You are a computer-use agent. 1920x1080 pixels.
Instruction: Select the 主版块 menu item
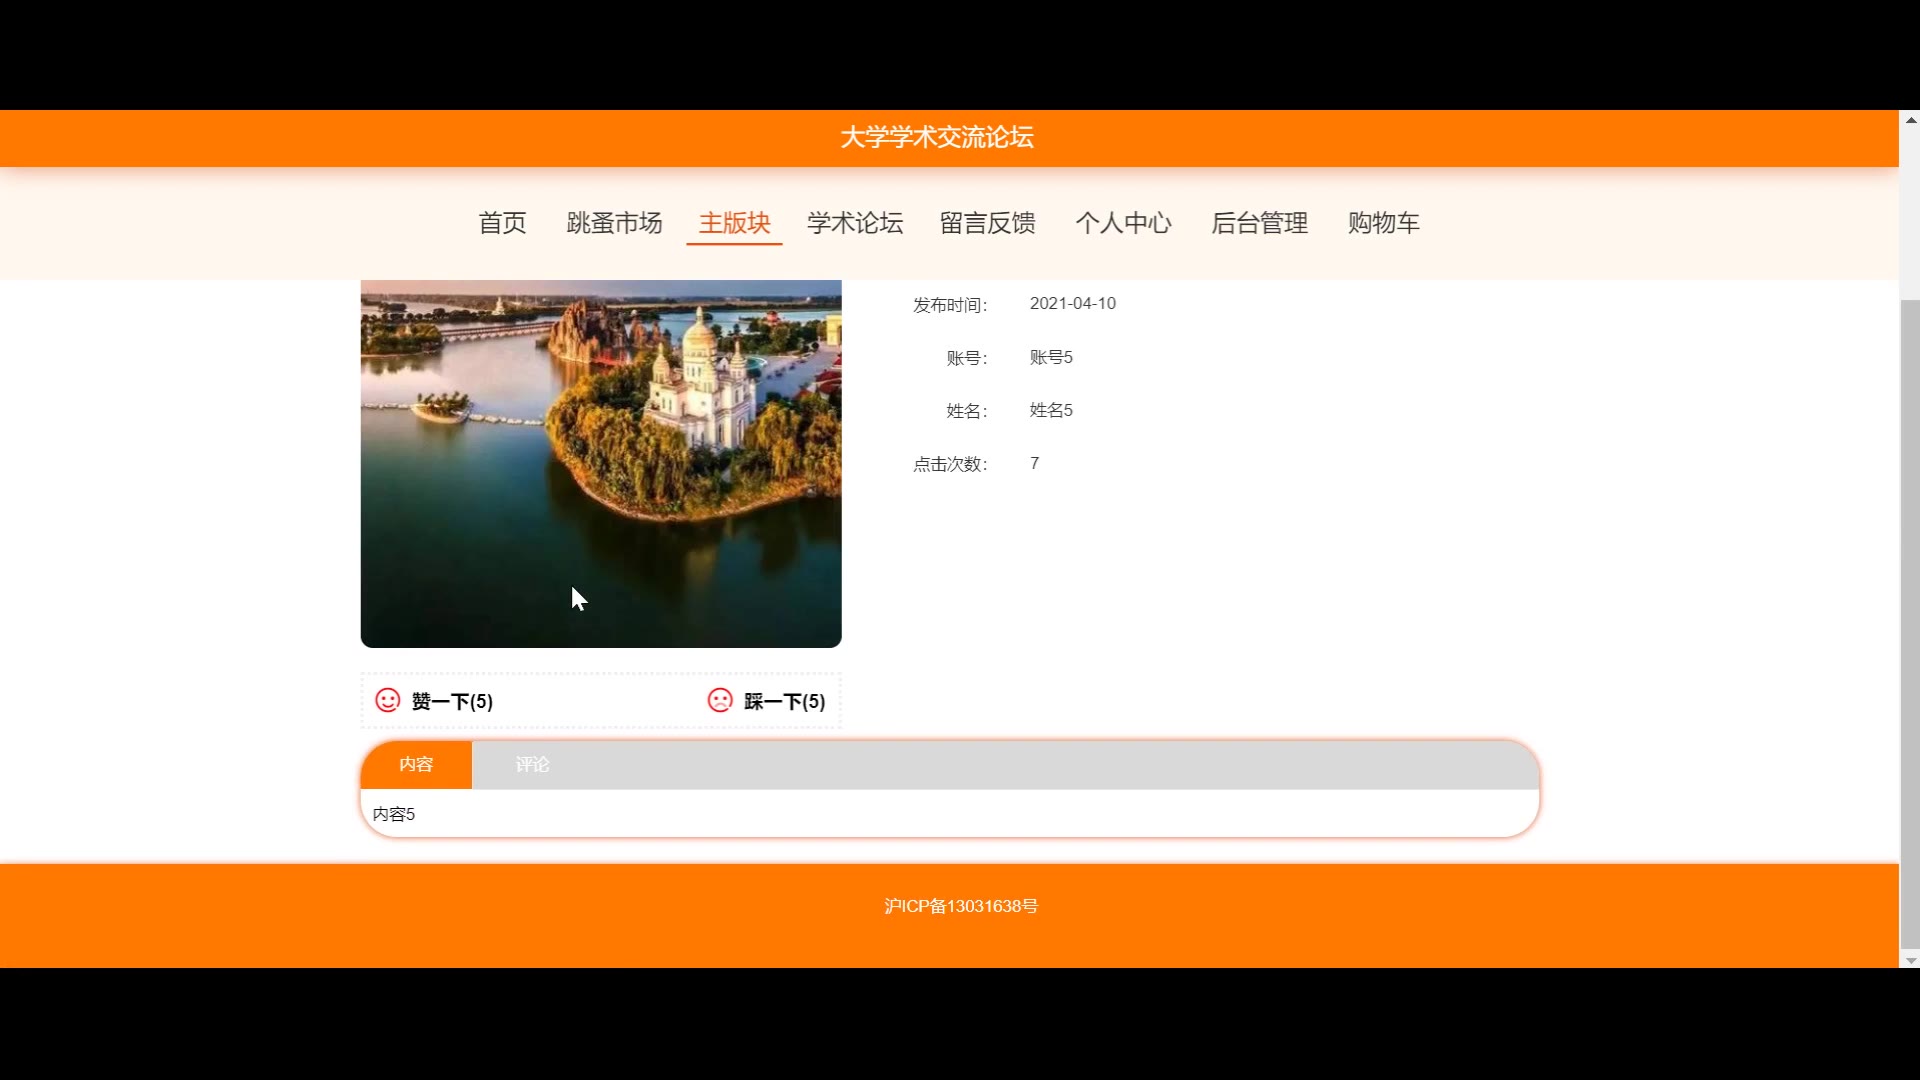click(x=734, y=223)
